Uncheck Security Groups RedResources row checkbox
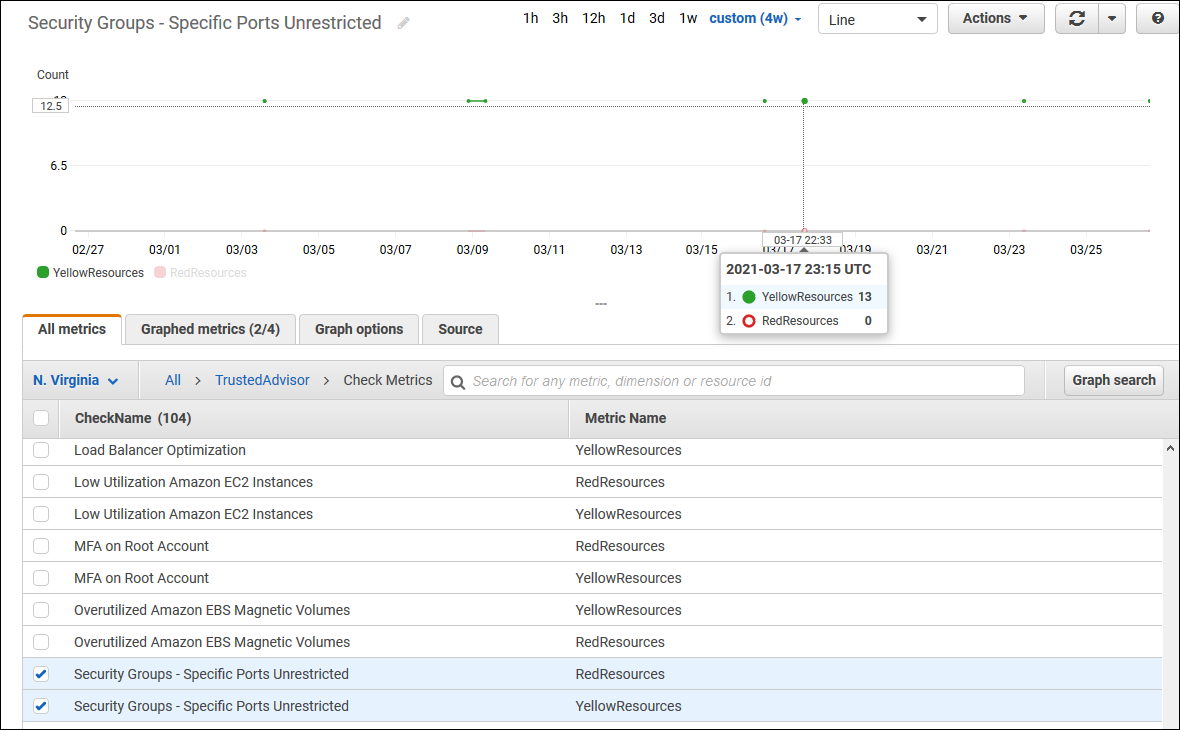 (x=41, y=674)
